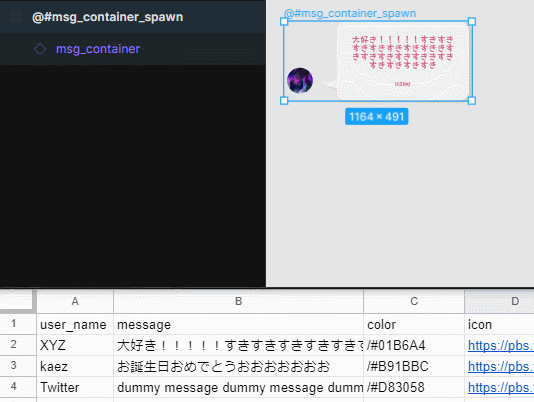Click the 大好き message cell in row 2
The height and width of the screenshot is (402, 534).
point(238,345)
